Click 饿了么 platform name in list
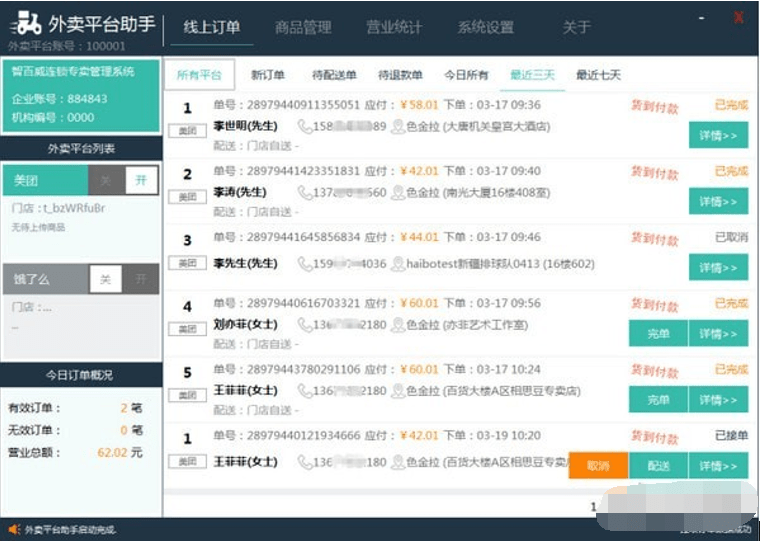This screenshot has height=541, width=760. click(x=32, y=279)
